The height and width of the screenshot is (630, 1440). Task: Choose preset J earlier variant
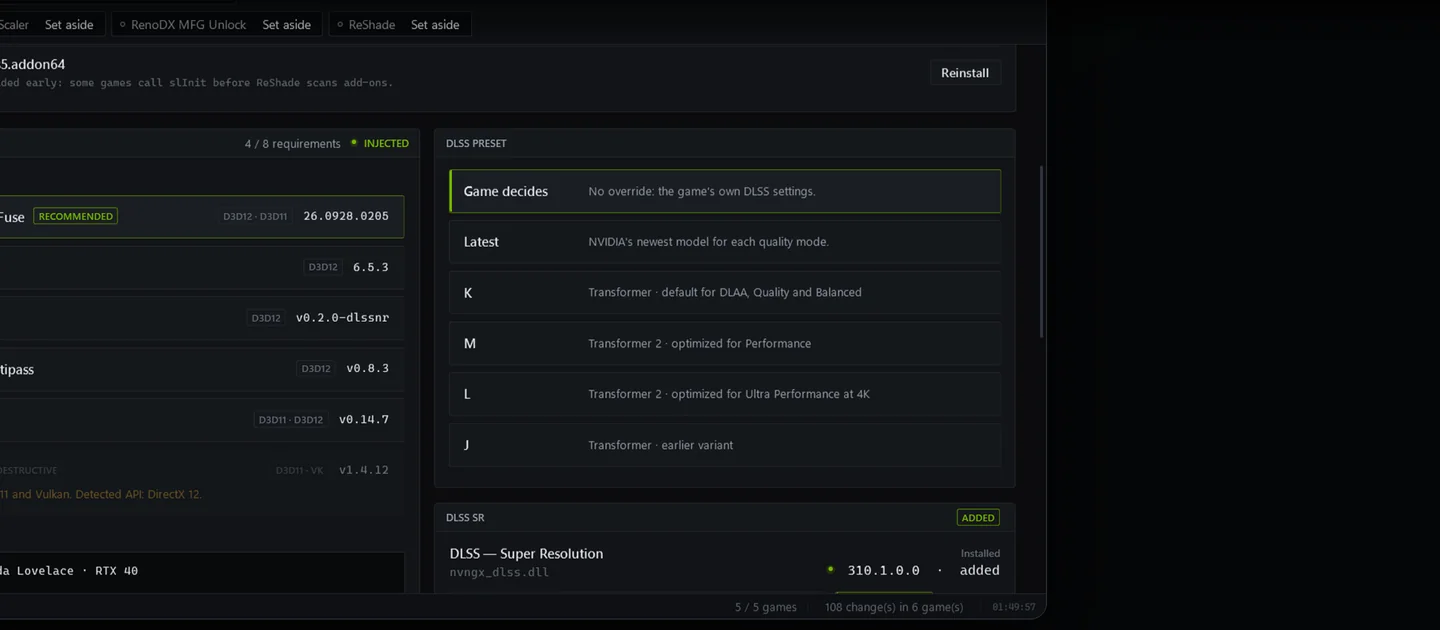click(725, 445)
